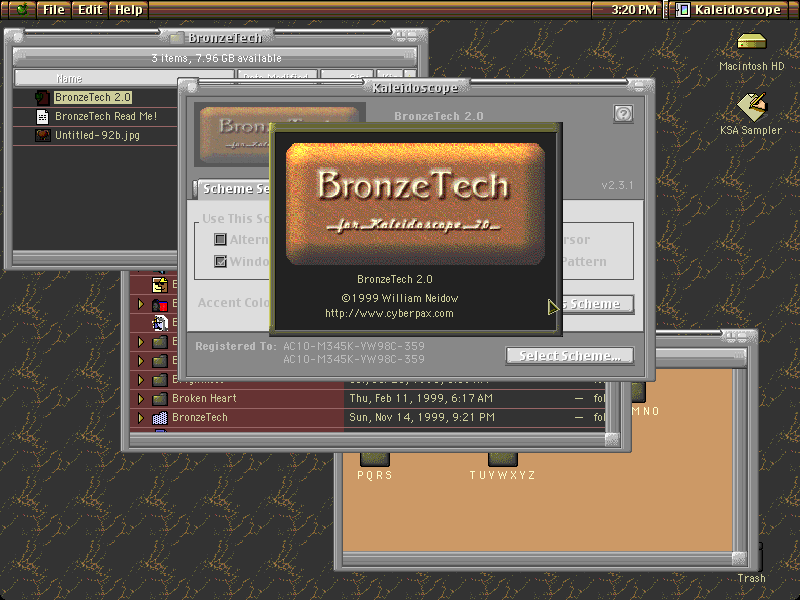Click the dotted BronzeTech folder icon in list
Screen dimensions: 800x600
160,418
